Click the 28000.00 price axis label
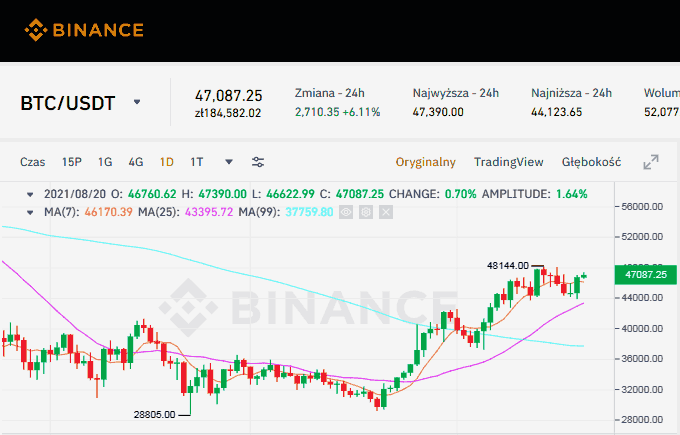This screenshot has height=435, width=680. (642, 420)
